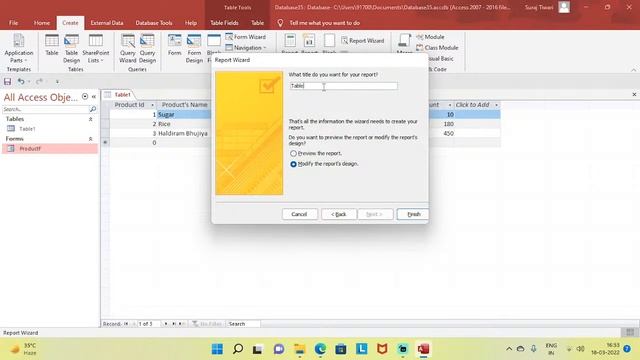Open Microsoft Edge from taskbar

click(320, 349)
